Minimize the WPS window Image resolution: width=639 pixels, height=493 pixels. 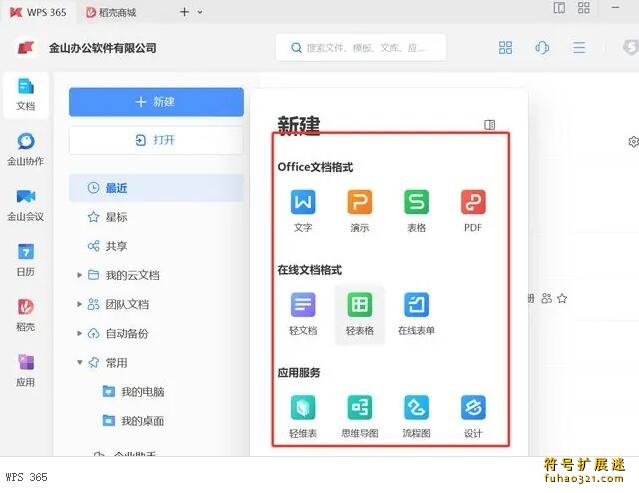(615, 7)
